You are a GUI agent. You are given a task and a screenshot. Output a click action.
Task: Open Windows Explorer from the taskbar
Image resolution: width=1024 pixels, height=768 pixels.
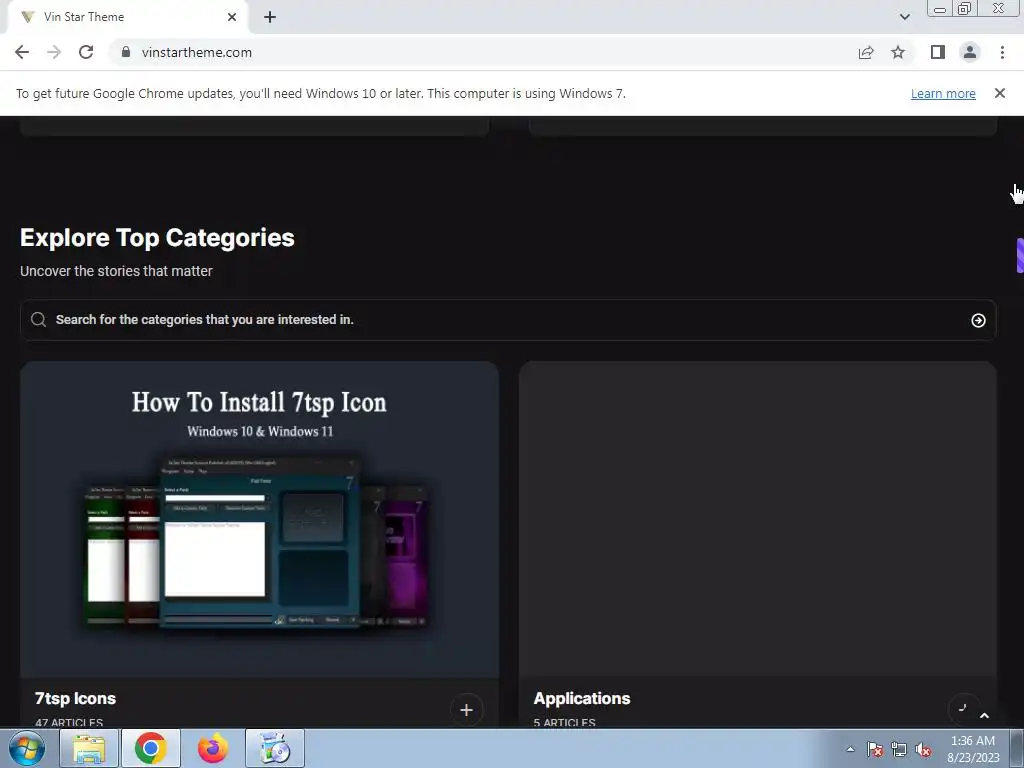[x=89, y=748]
